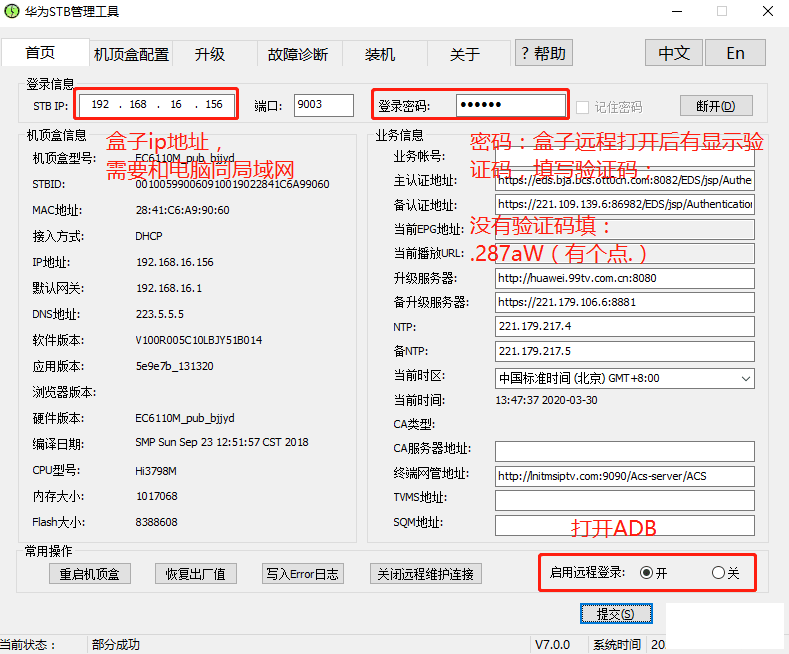This screenshot has width=789, height=654.
Task: Click 默认网关 value 192.168.16.1
Action: tap(169, 288)
